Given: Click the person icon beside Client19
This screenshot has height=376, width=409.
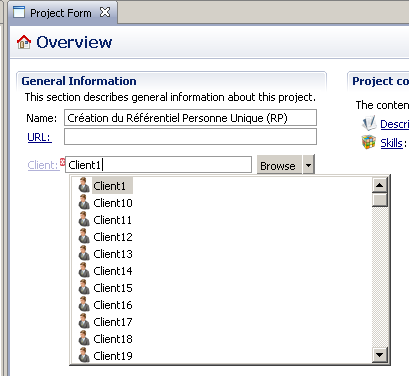Looking at the screenshot, I should (x=84, y=355).
